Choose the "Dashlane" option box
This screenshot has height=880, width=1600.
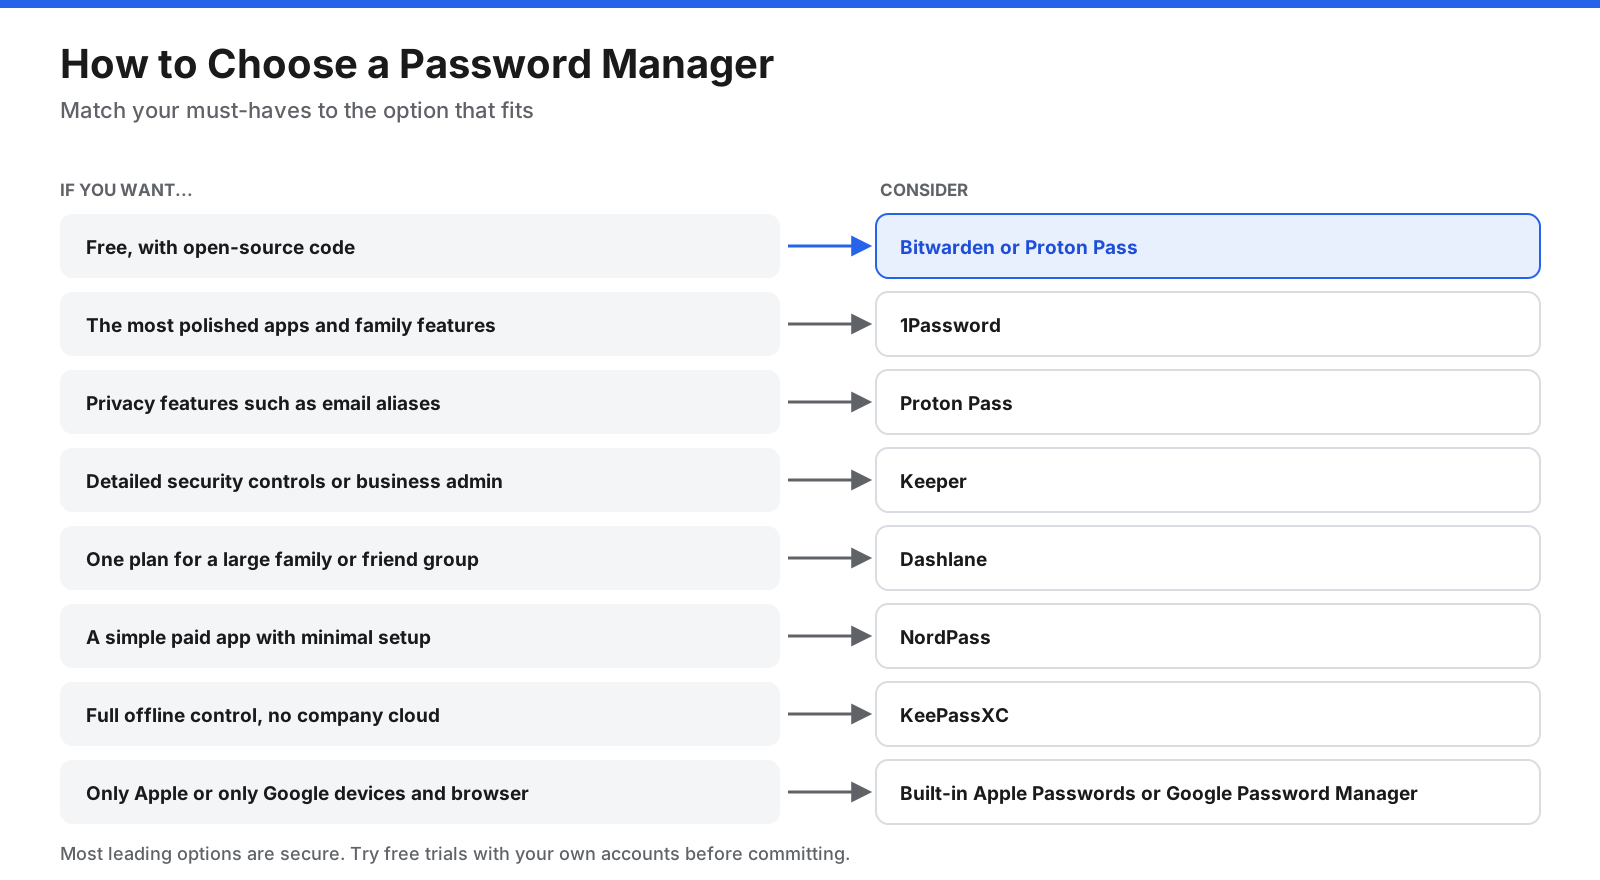click(x=1208, y=558)
